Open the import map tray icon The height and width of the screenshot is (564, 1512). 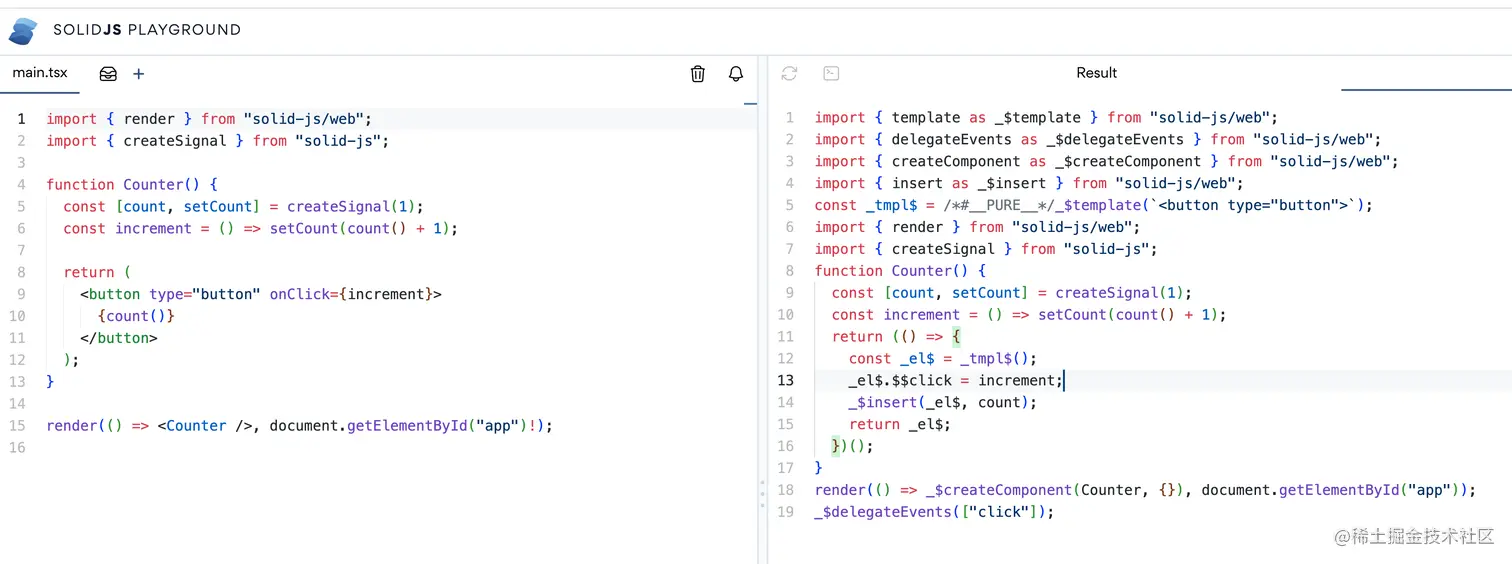tap(108, 74)
